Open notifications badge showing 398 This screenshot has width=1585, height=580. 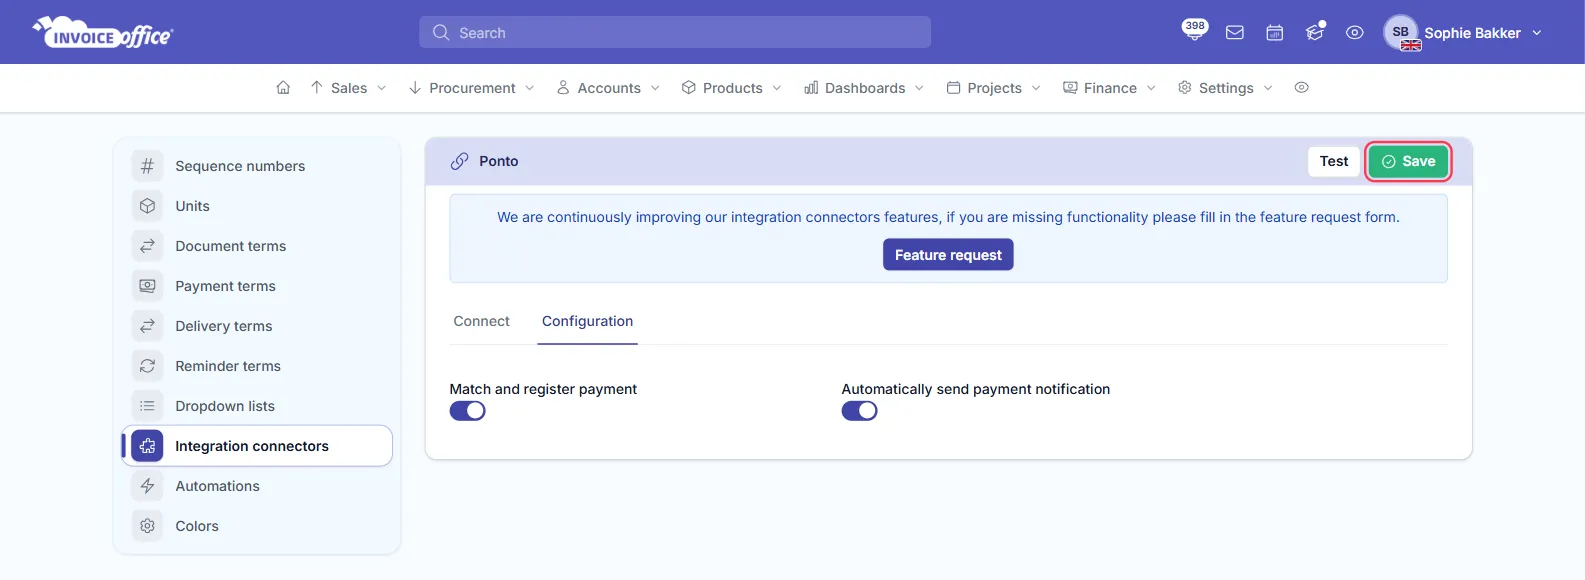1194,30
